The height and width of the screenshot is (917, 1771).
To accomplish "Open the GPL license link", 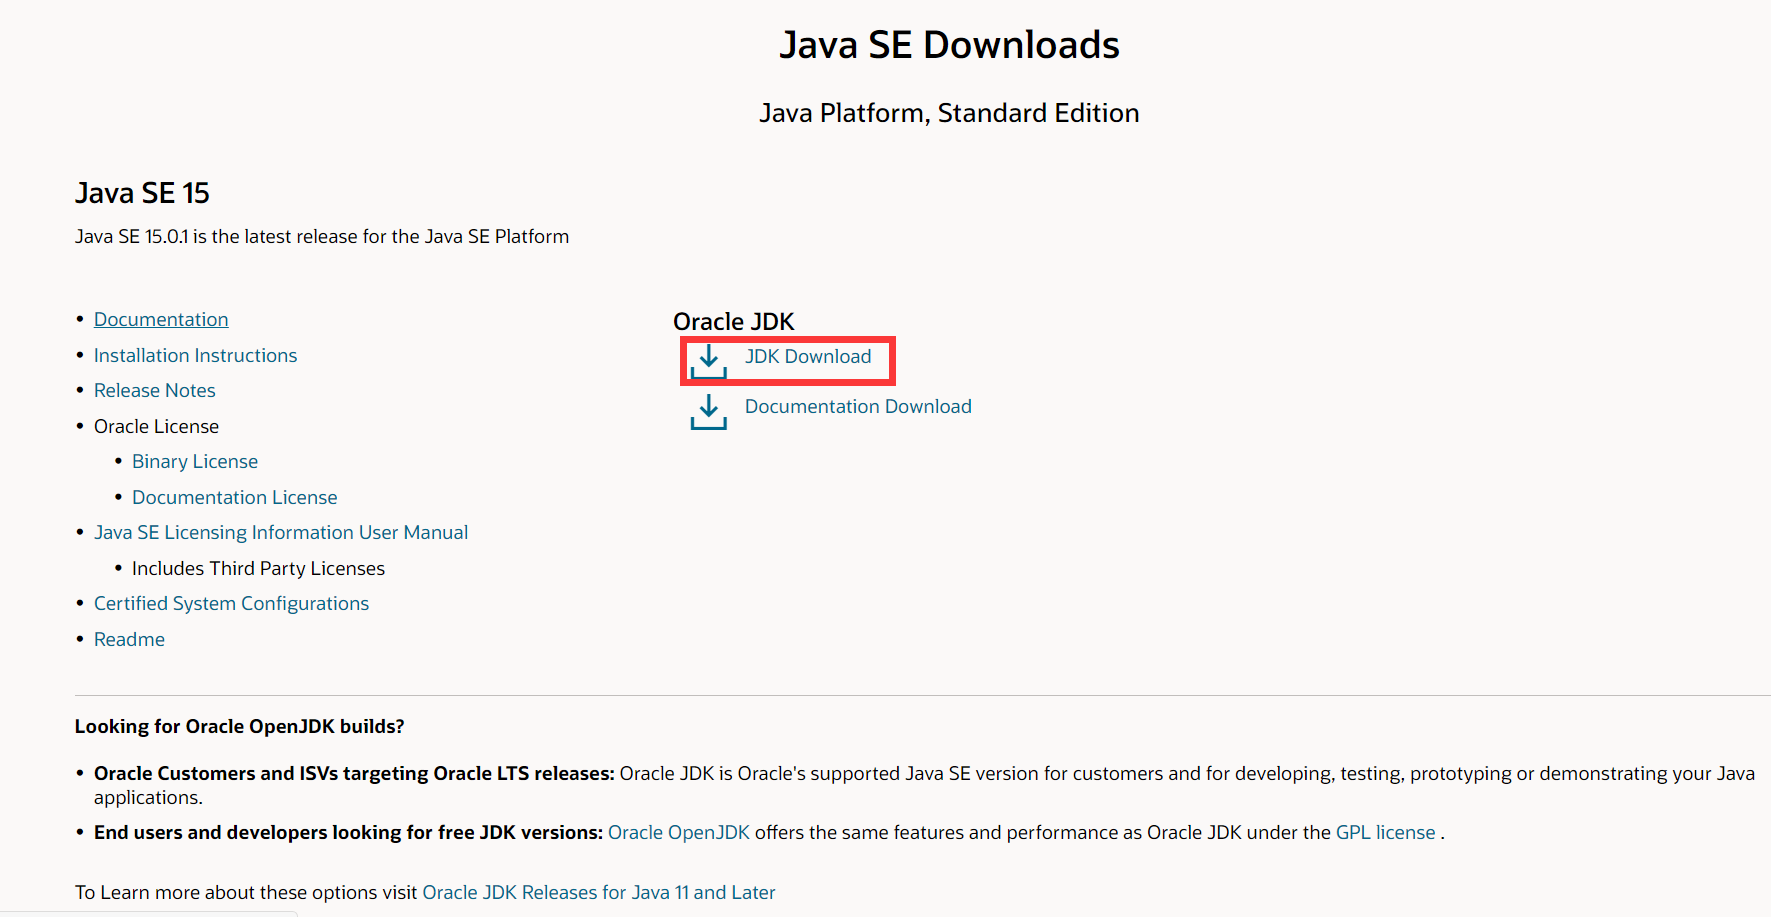I will click(x=1386, y=833).
